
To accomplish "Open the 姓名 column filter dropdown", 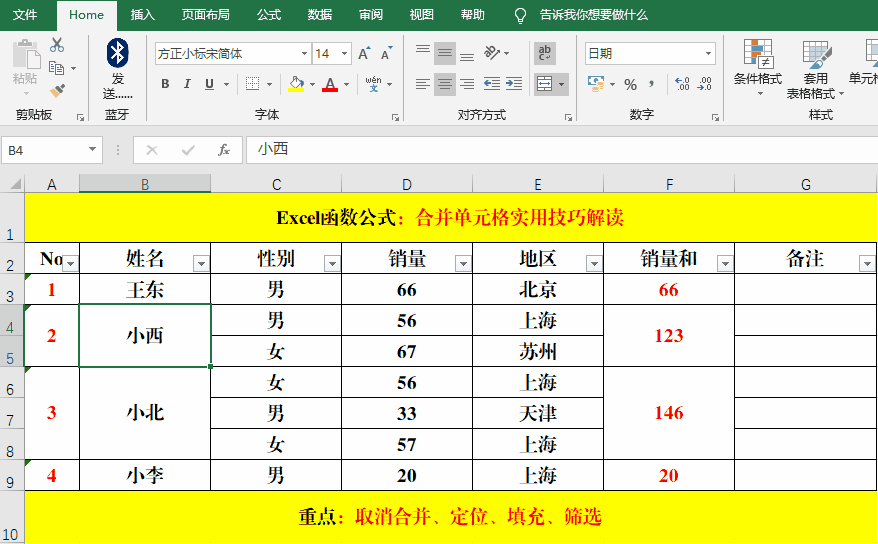I will (201, 263).
